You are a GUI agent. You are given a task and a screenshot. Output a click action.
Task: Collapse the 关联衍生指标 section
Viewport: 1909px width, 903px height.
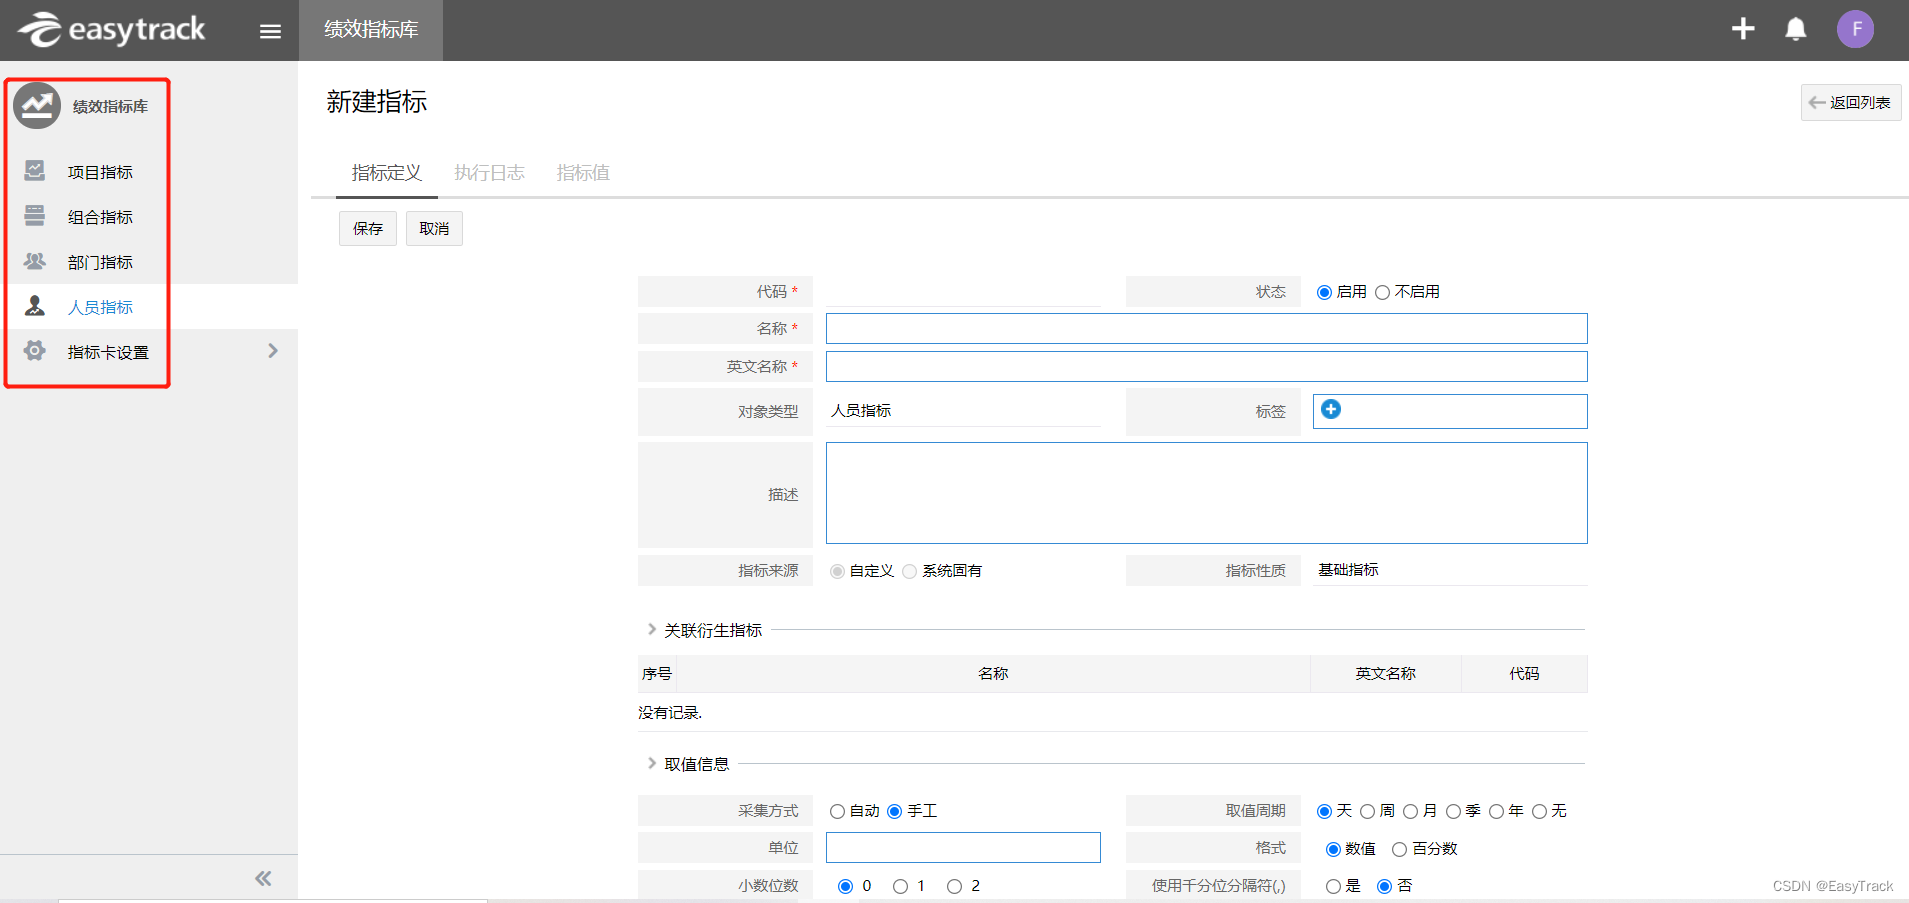tap(652, 630)
